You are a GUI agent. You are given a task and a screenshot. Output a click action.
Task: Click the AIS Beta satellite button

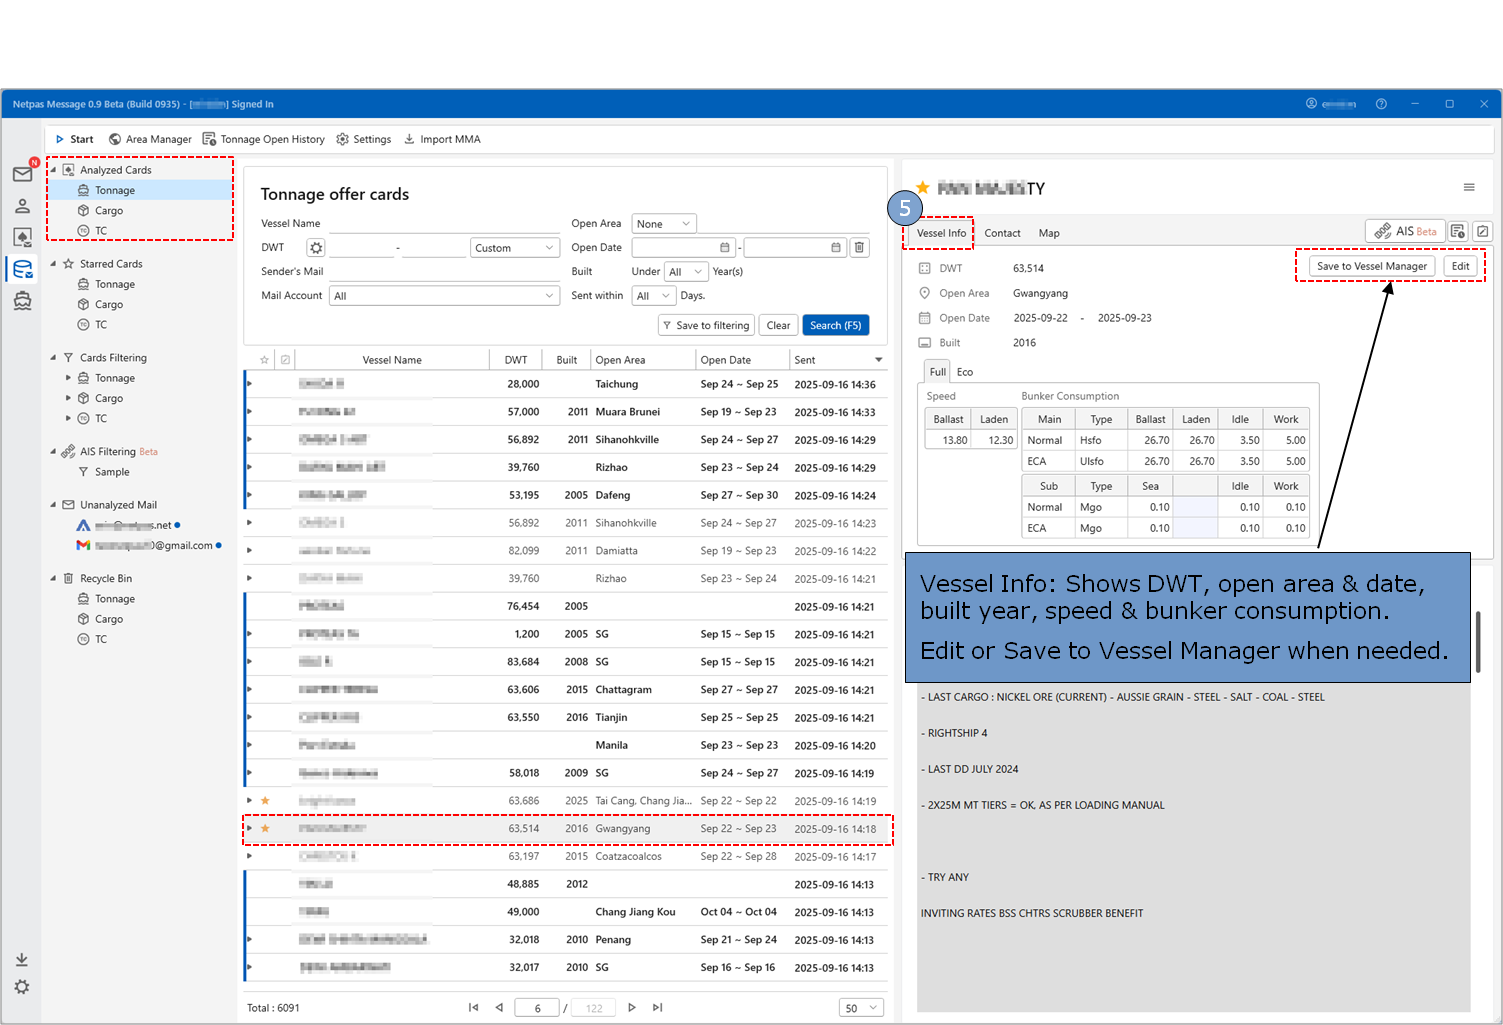[1404, 231]
